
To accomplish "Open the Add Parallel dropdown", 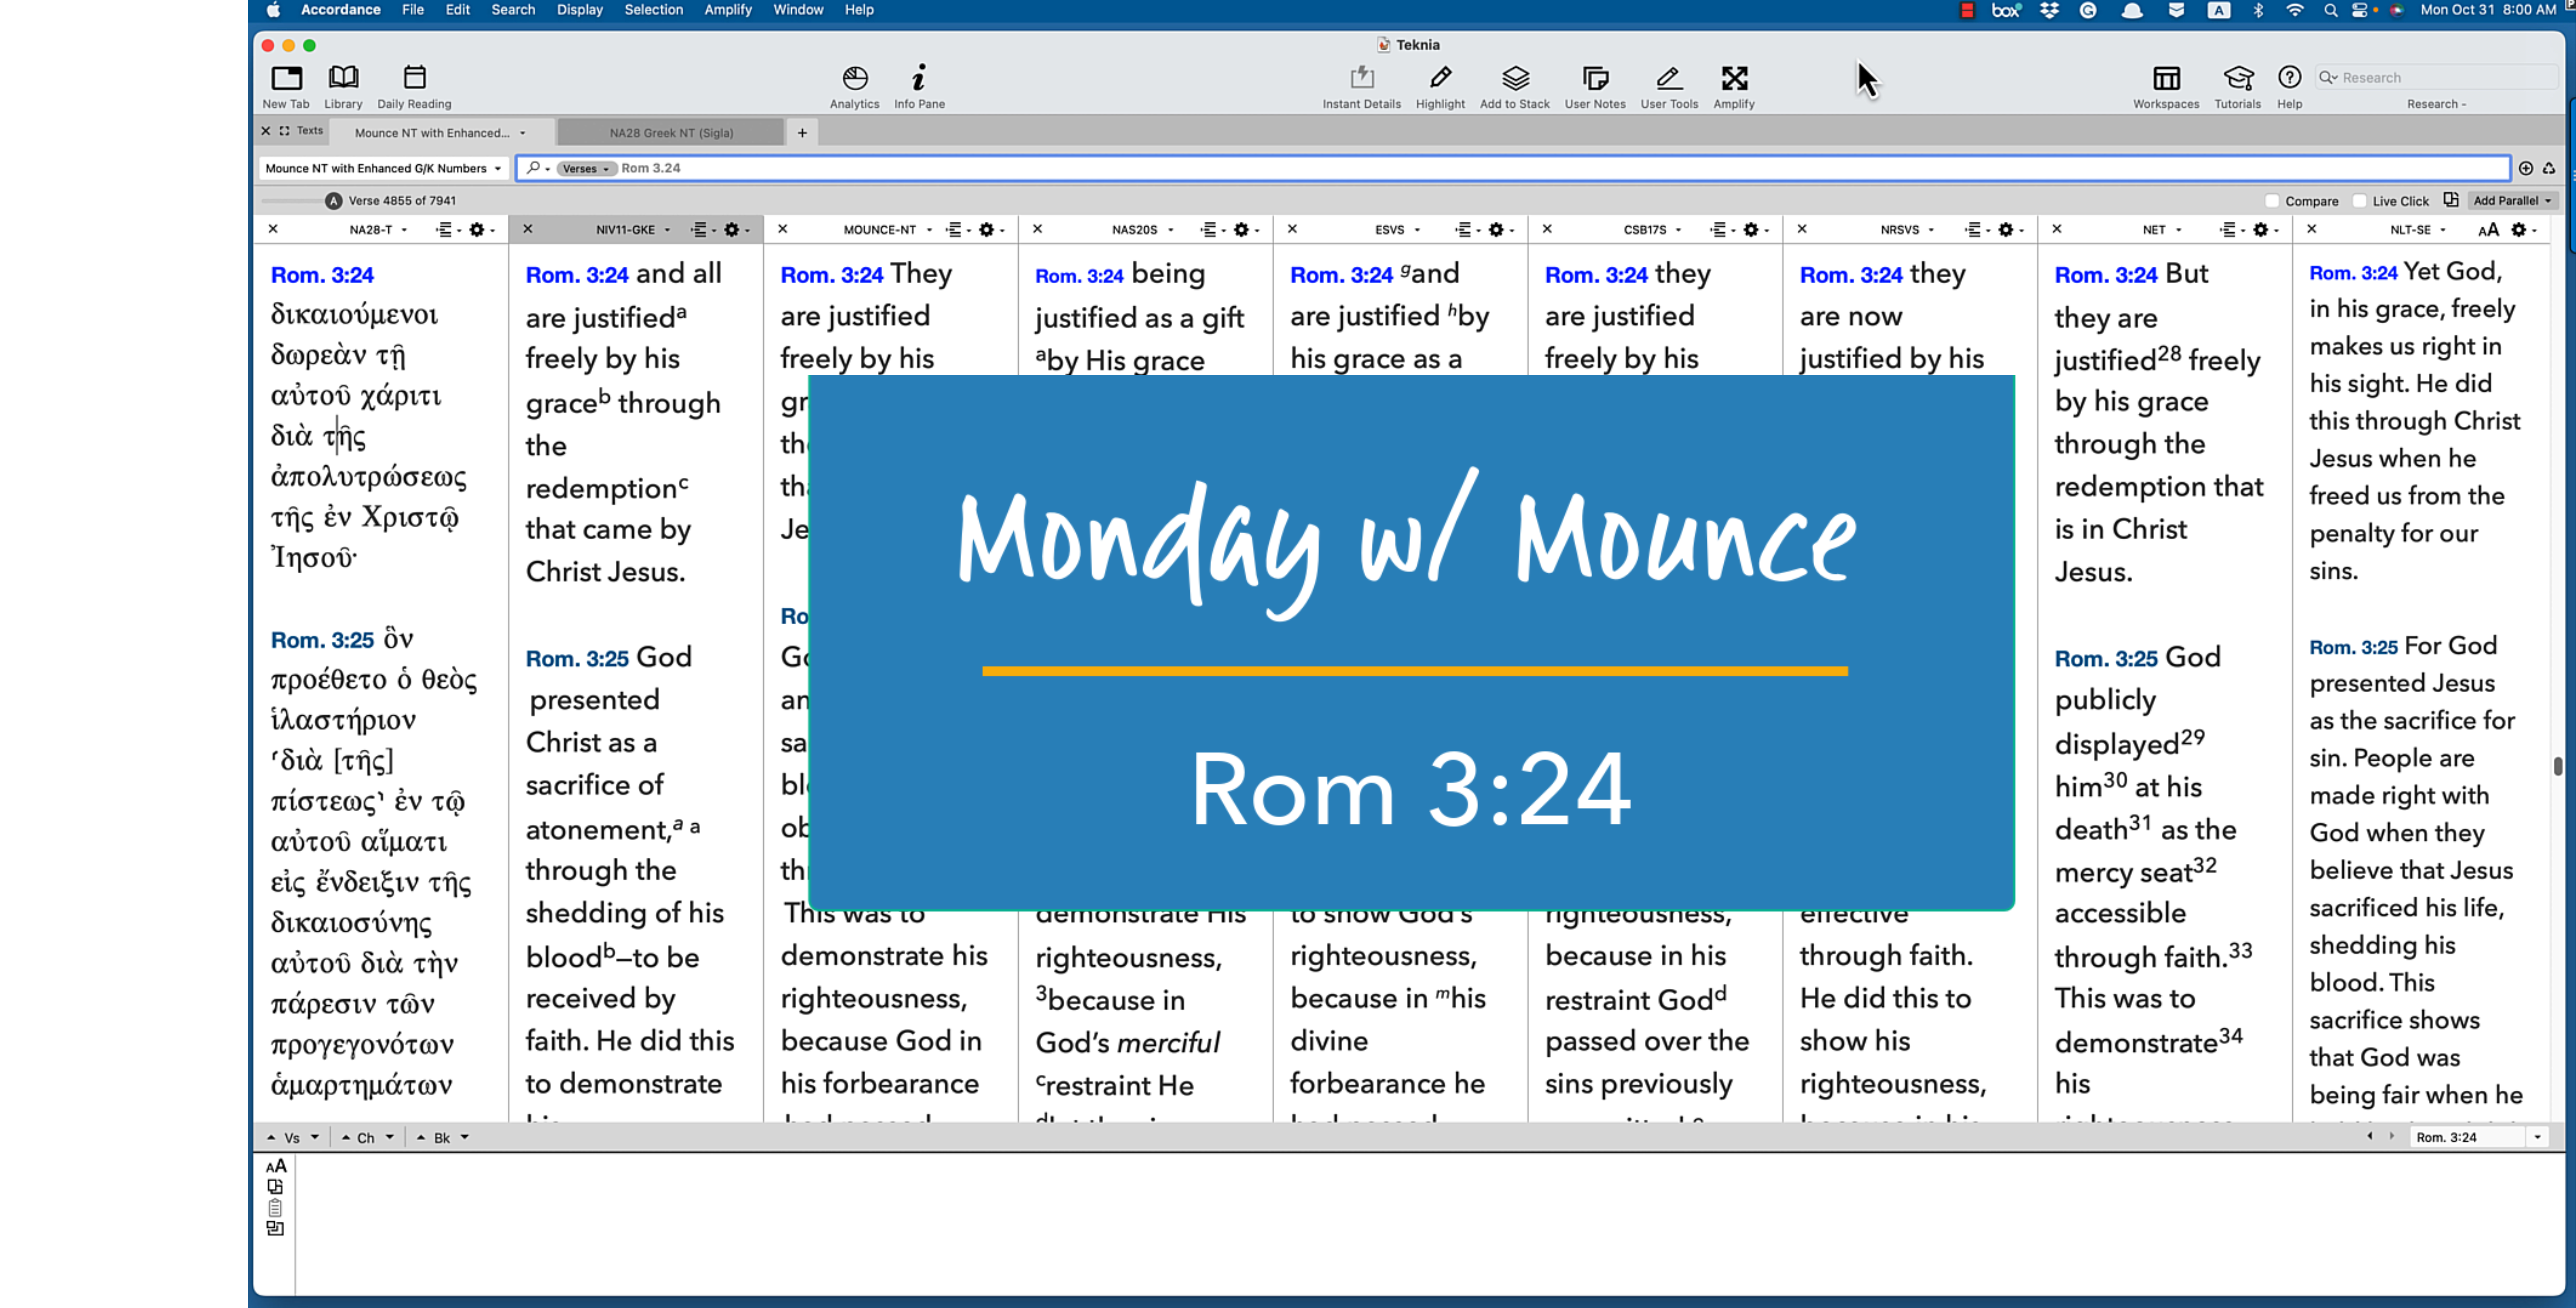I will tap(2512, 200).
